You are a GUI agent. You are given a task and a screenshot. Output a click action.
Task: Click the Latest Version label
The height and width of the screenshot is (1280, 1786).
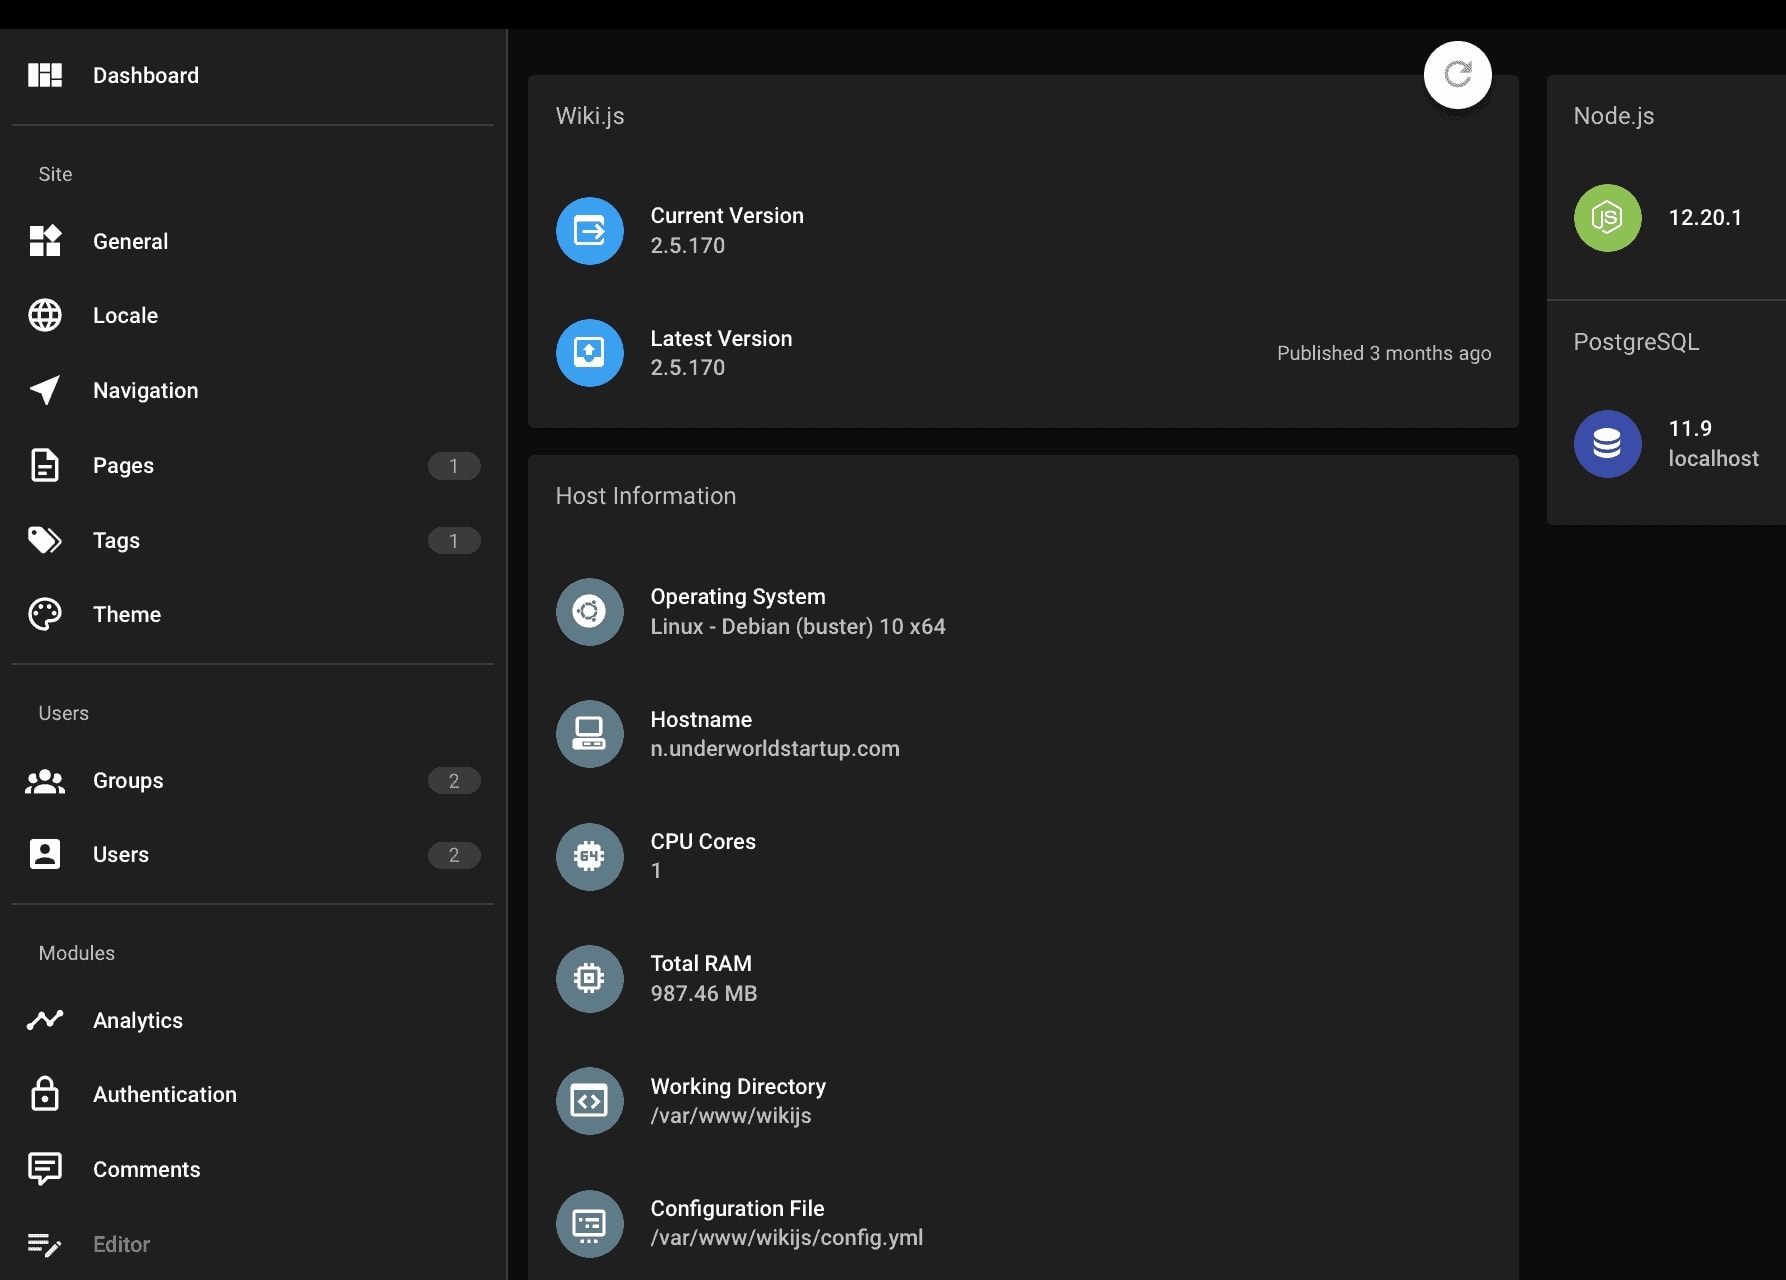[721, 339]
